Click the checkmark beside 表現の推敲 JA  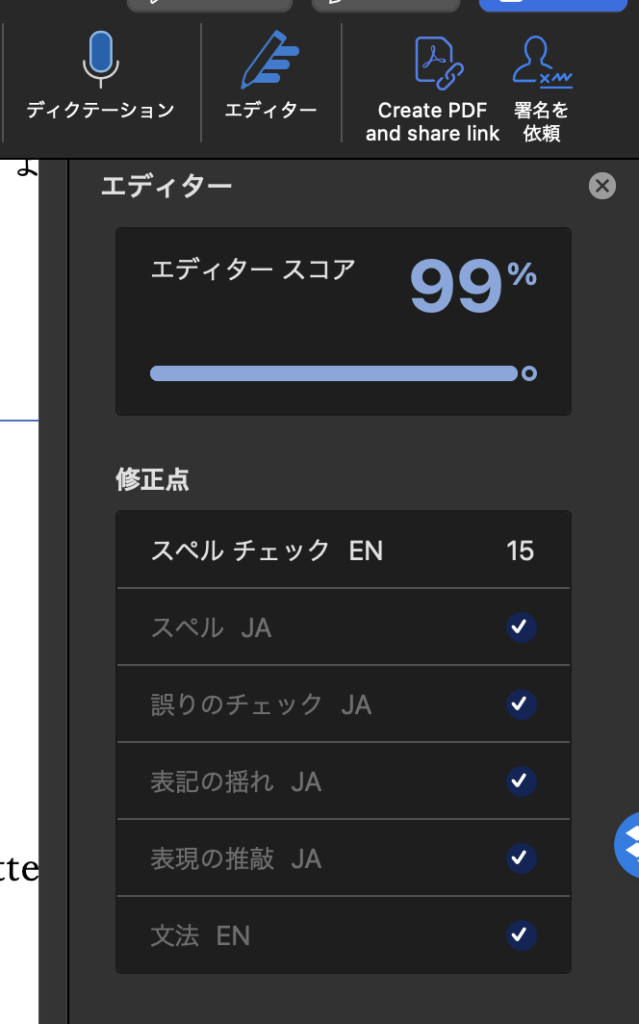click(521, 859)
